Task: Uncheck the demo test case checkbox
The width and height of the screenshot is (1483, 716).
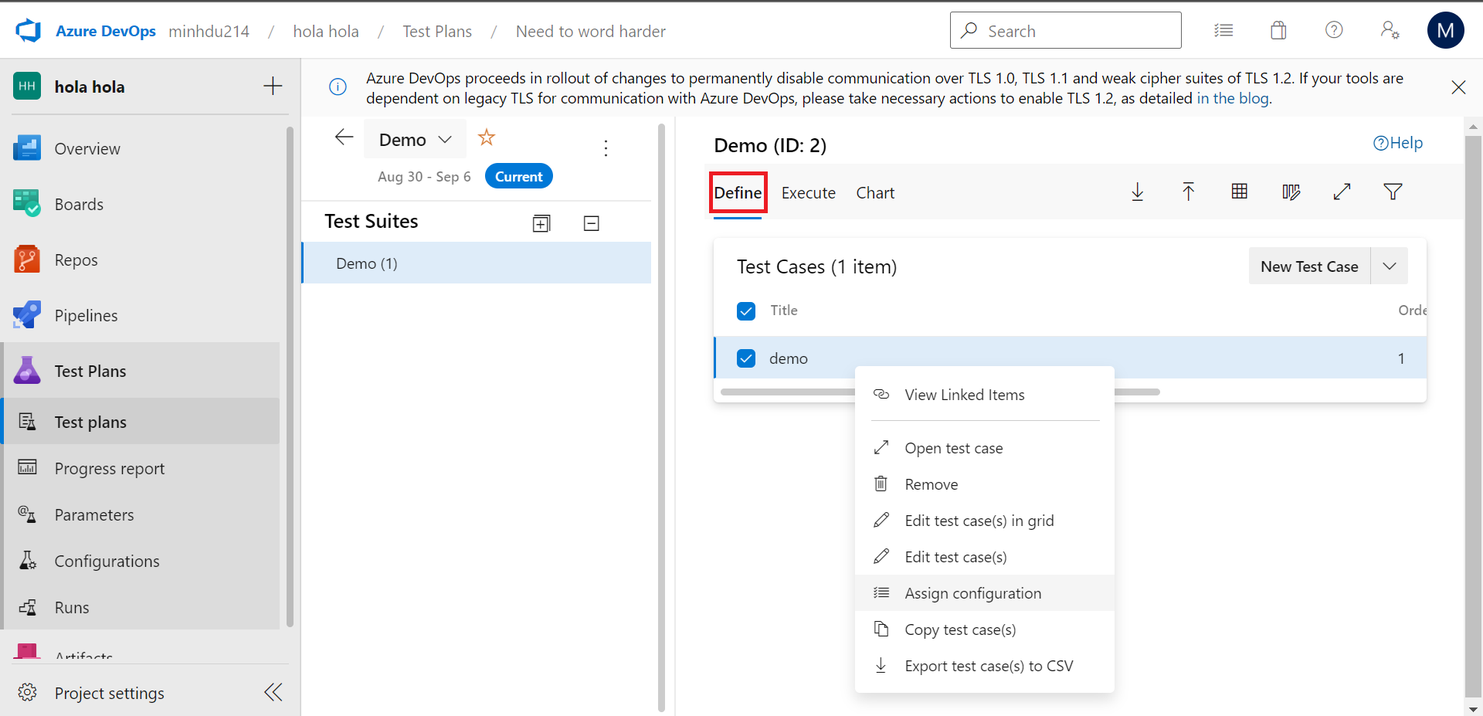Action: point(746,358)
